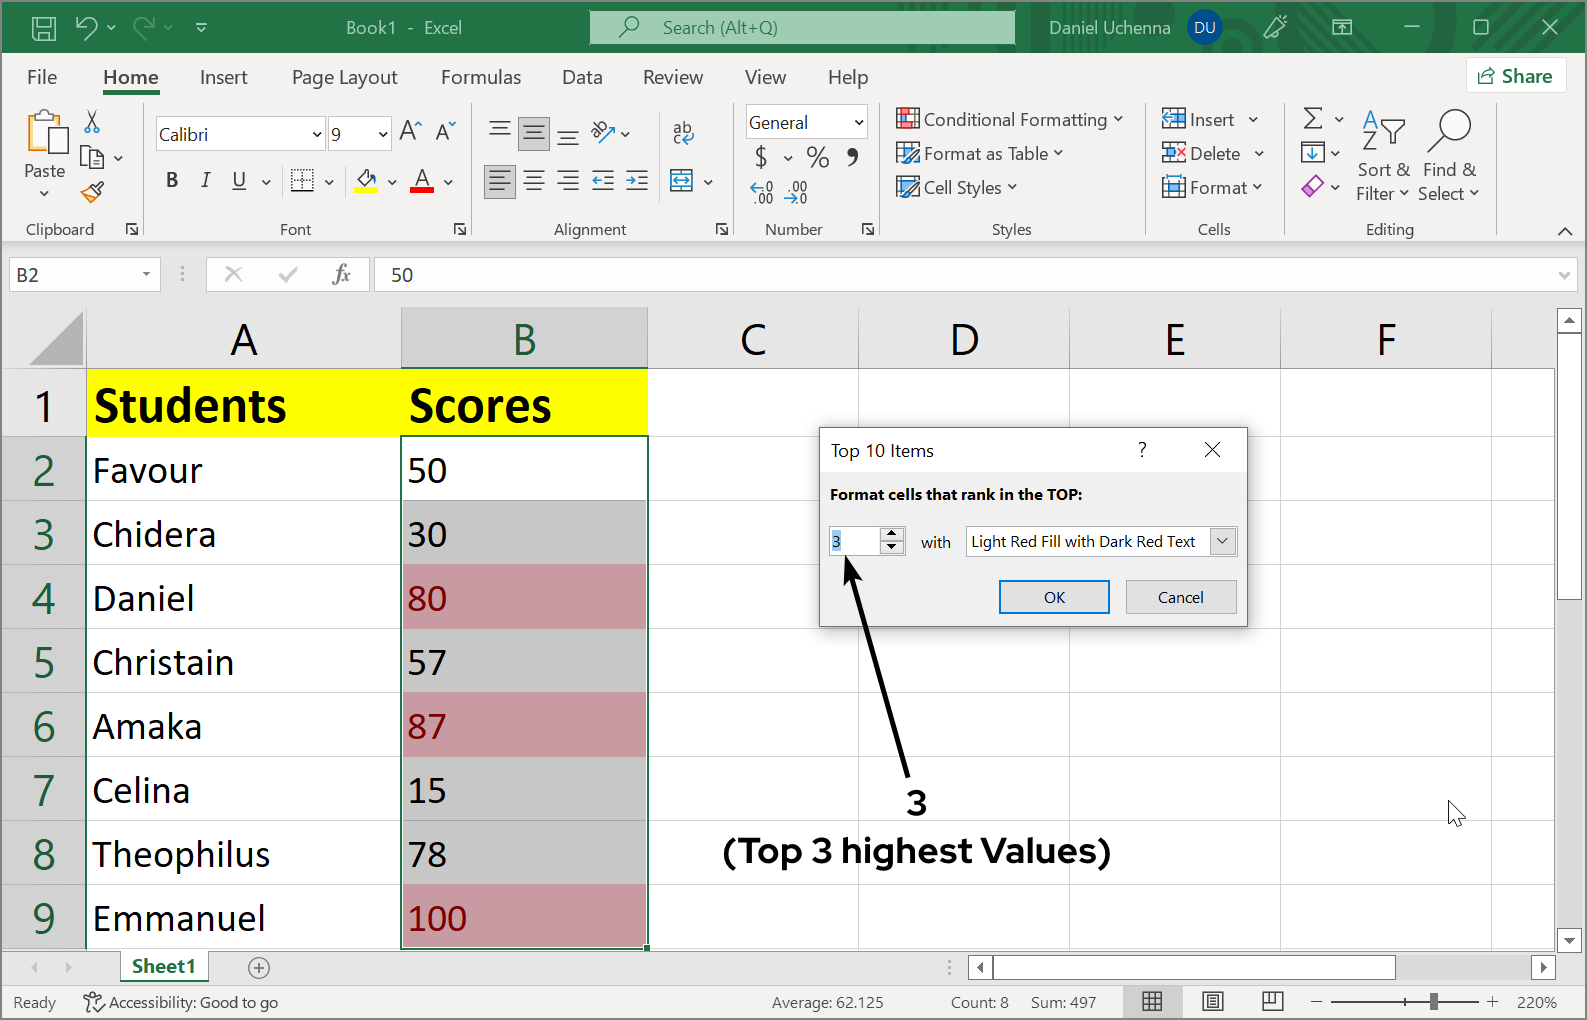1587x1020 pixels.
Task: Click the Increase Indent icon
Action: tap(637, 180)
